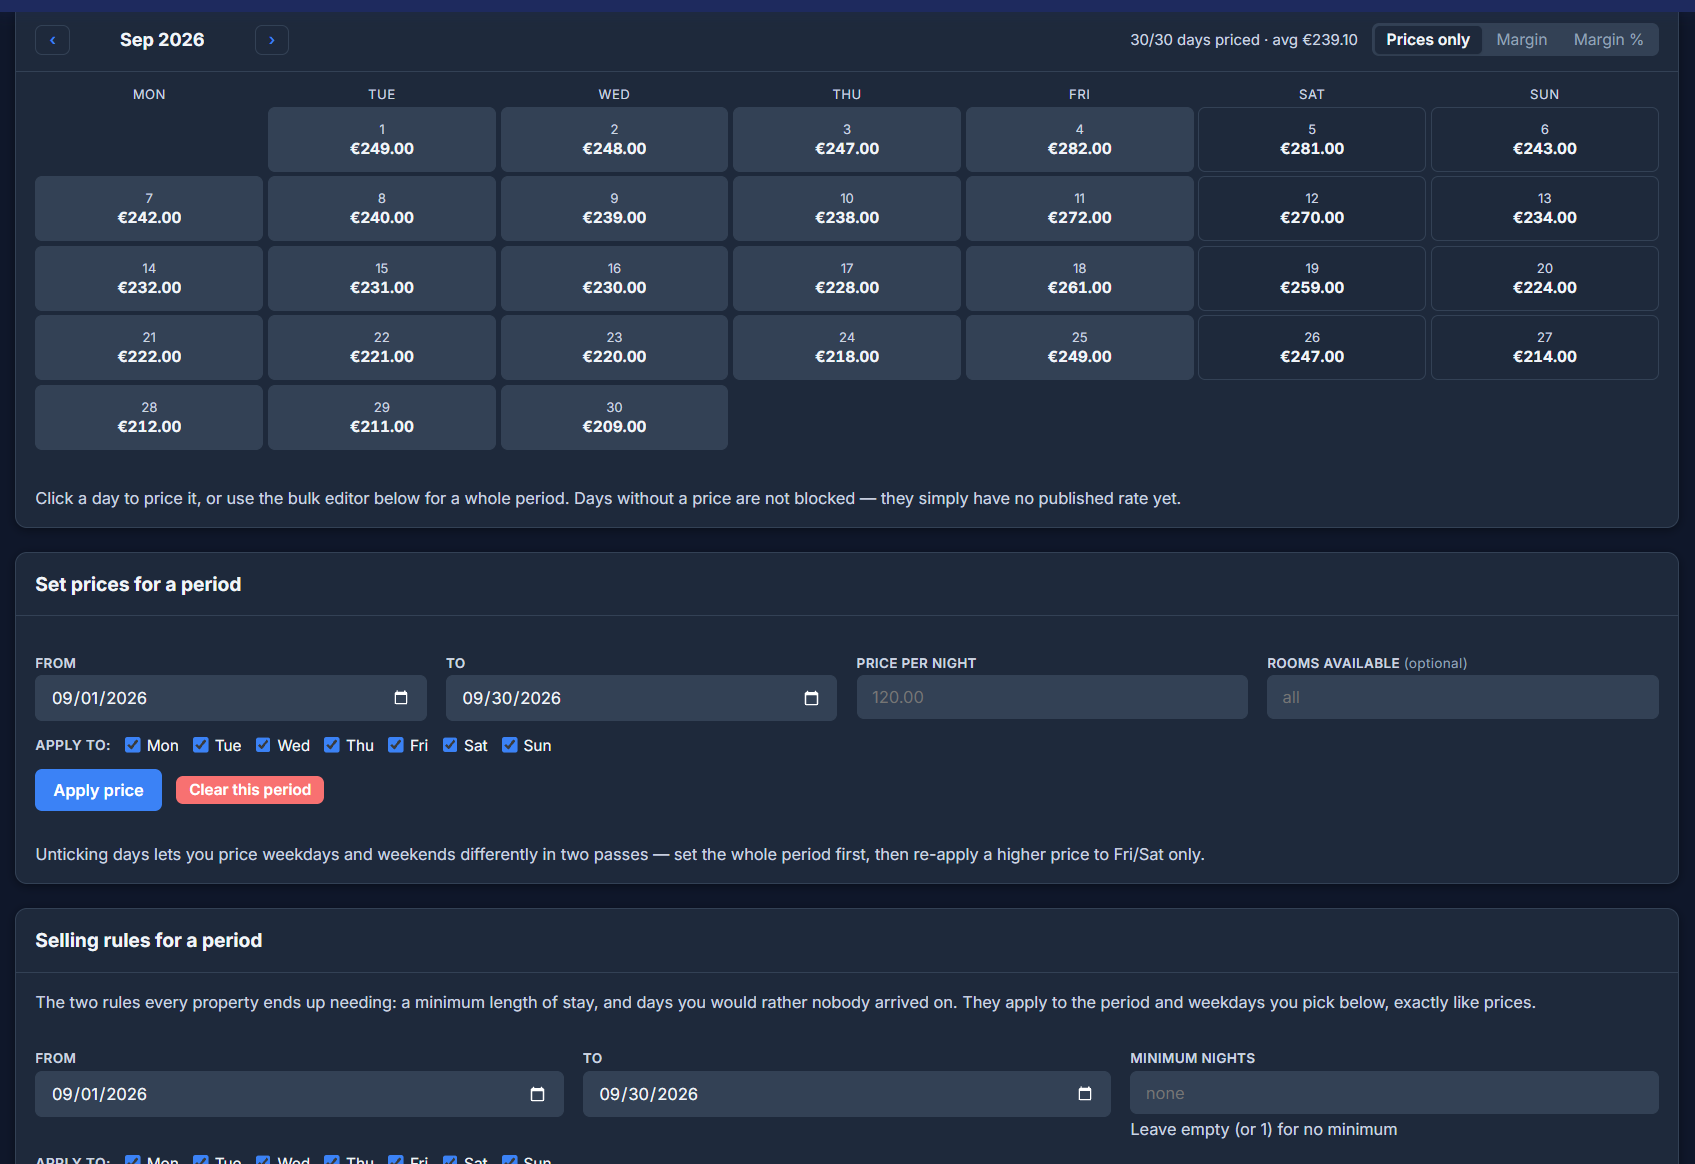Select Sep 4 priced €282.00
Viewport: 1695px width, 1164px height.
(x=1079, y=139)
